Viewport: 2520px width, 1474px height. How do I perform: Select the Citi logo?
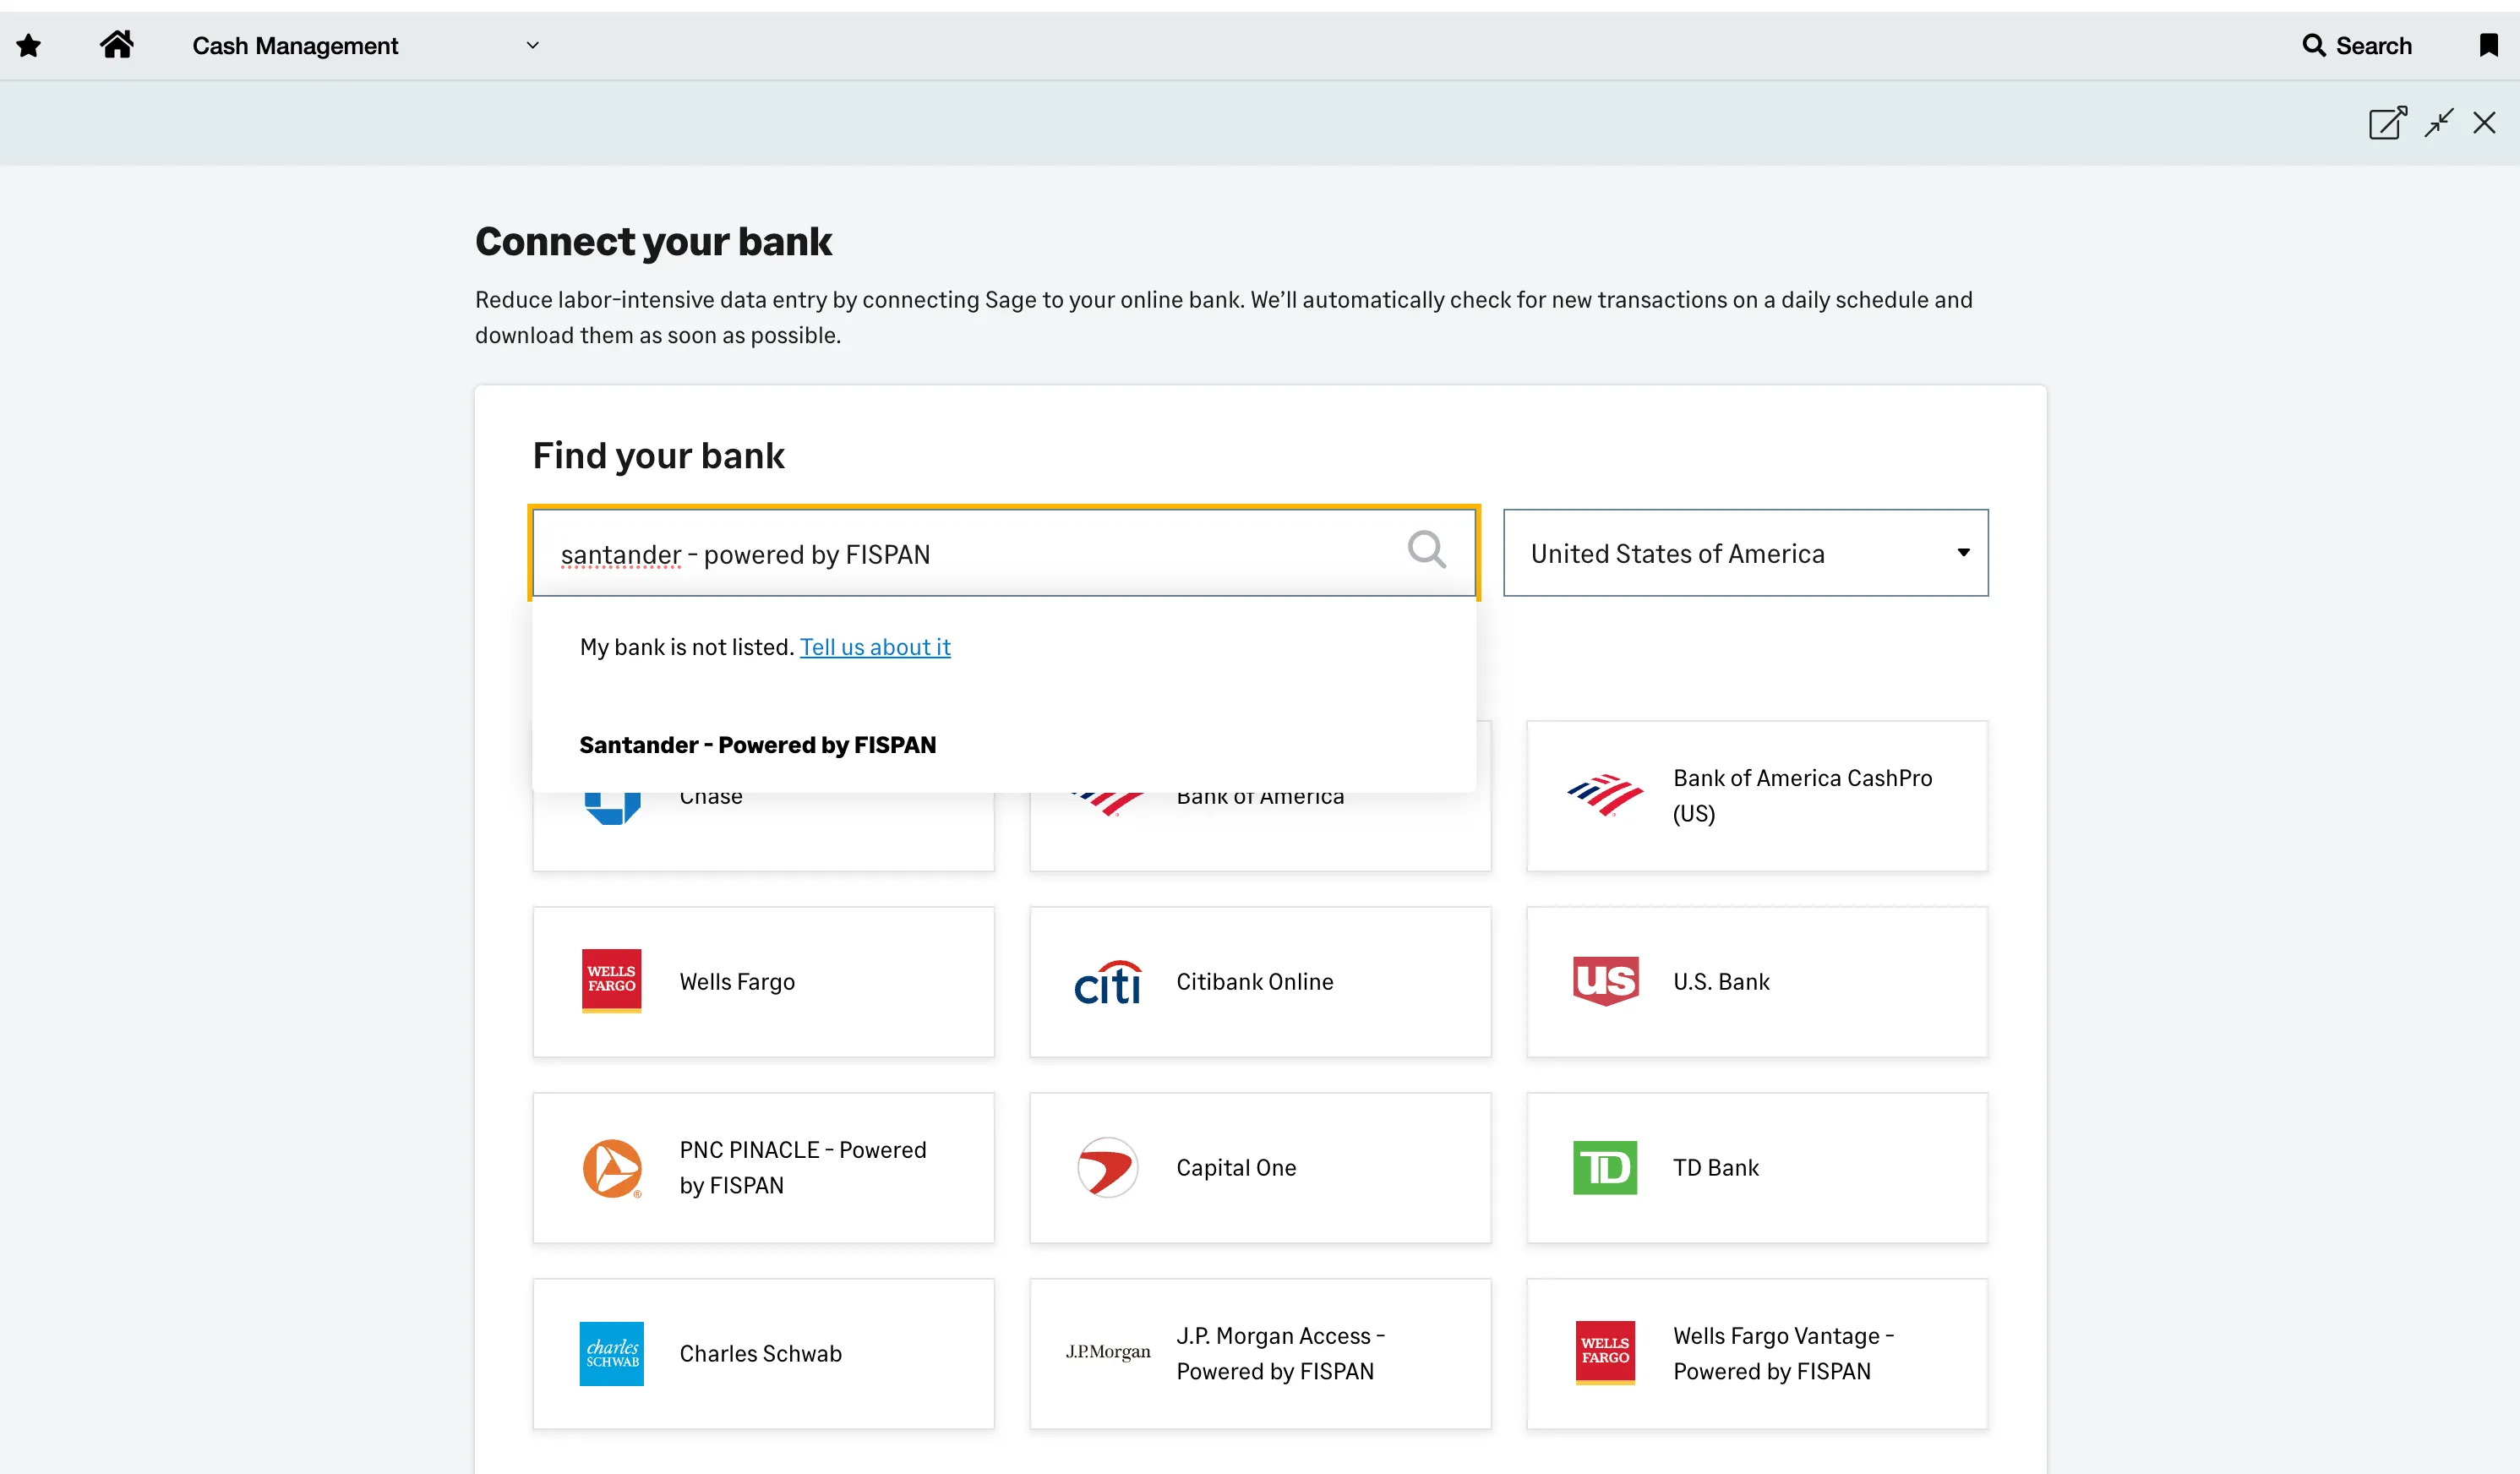pos(1107,982)
